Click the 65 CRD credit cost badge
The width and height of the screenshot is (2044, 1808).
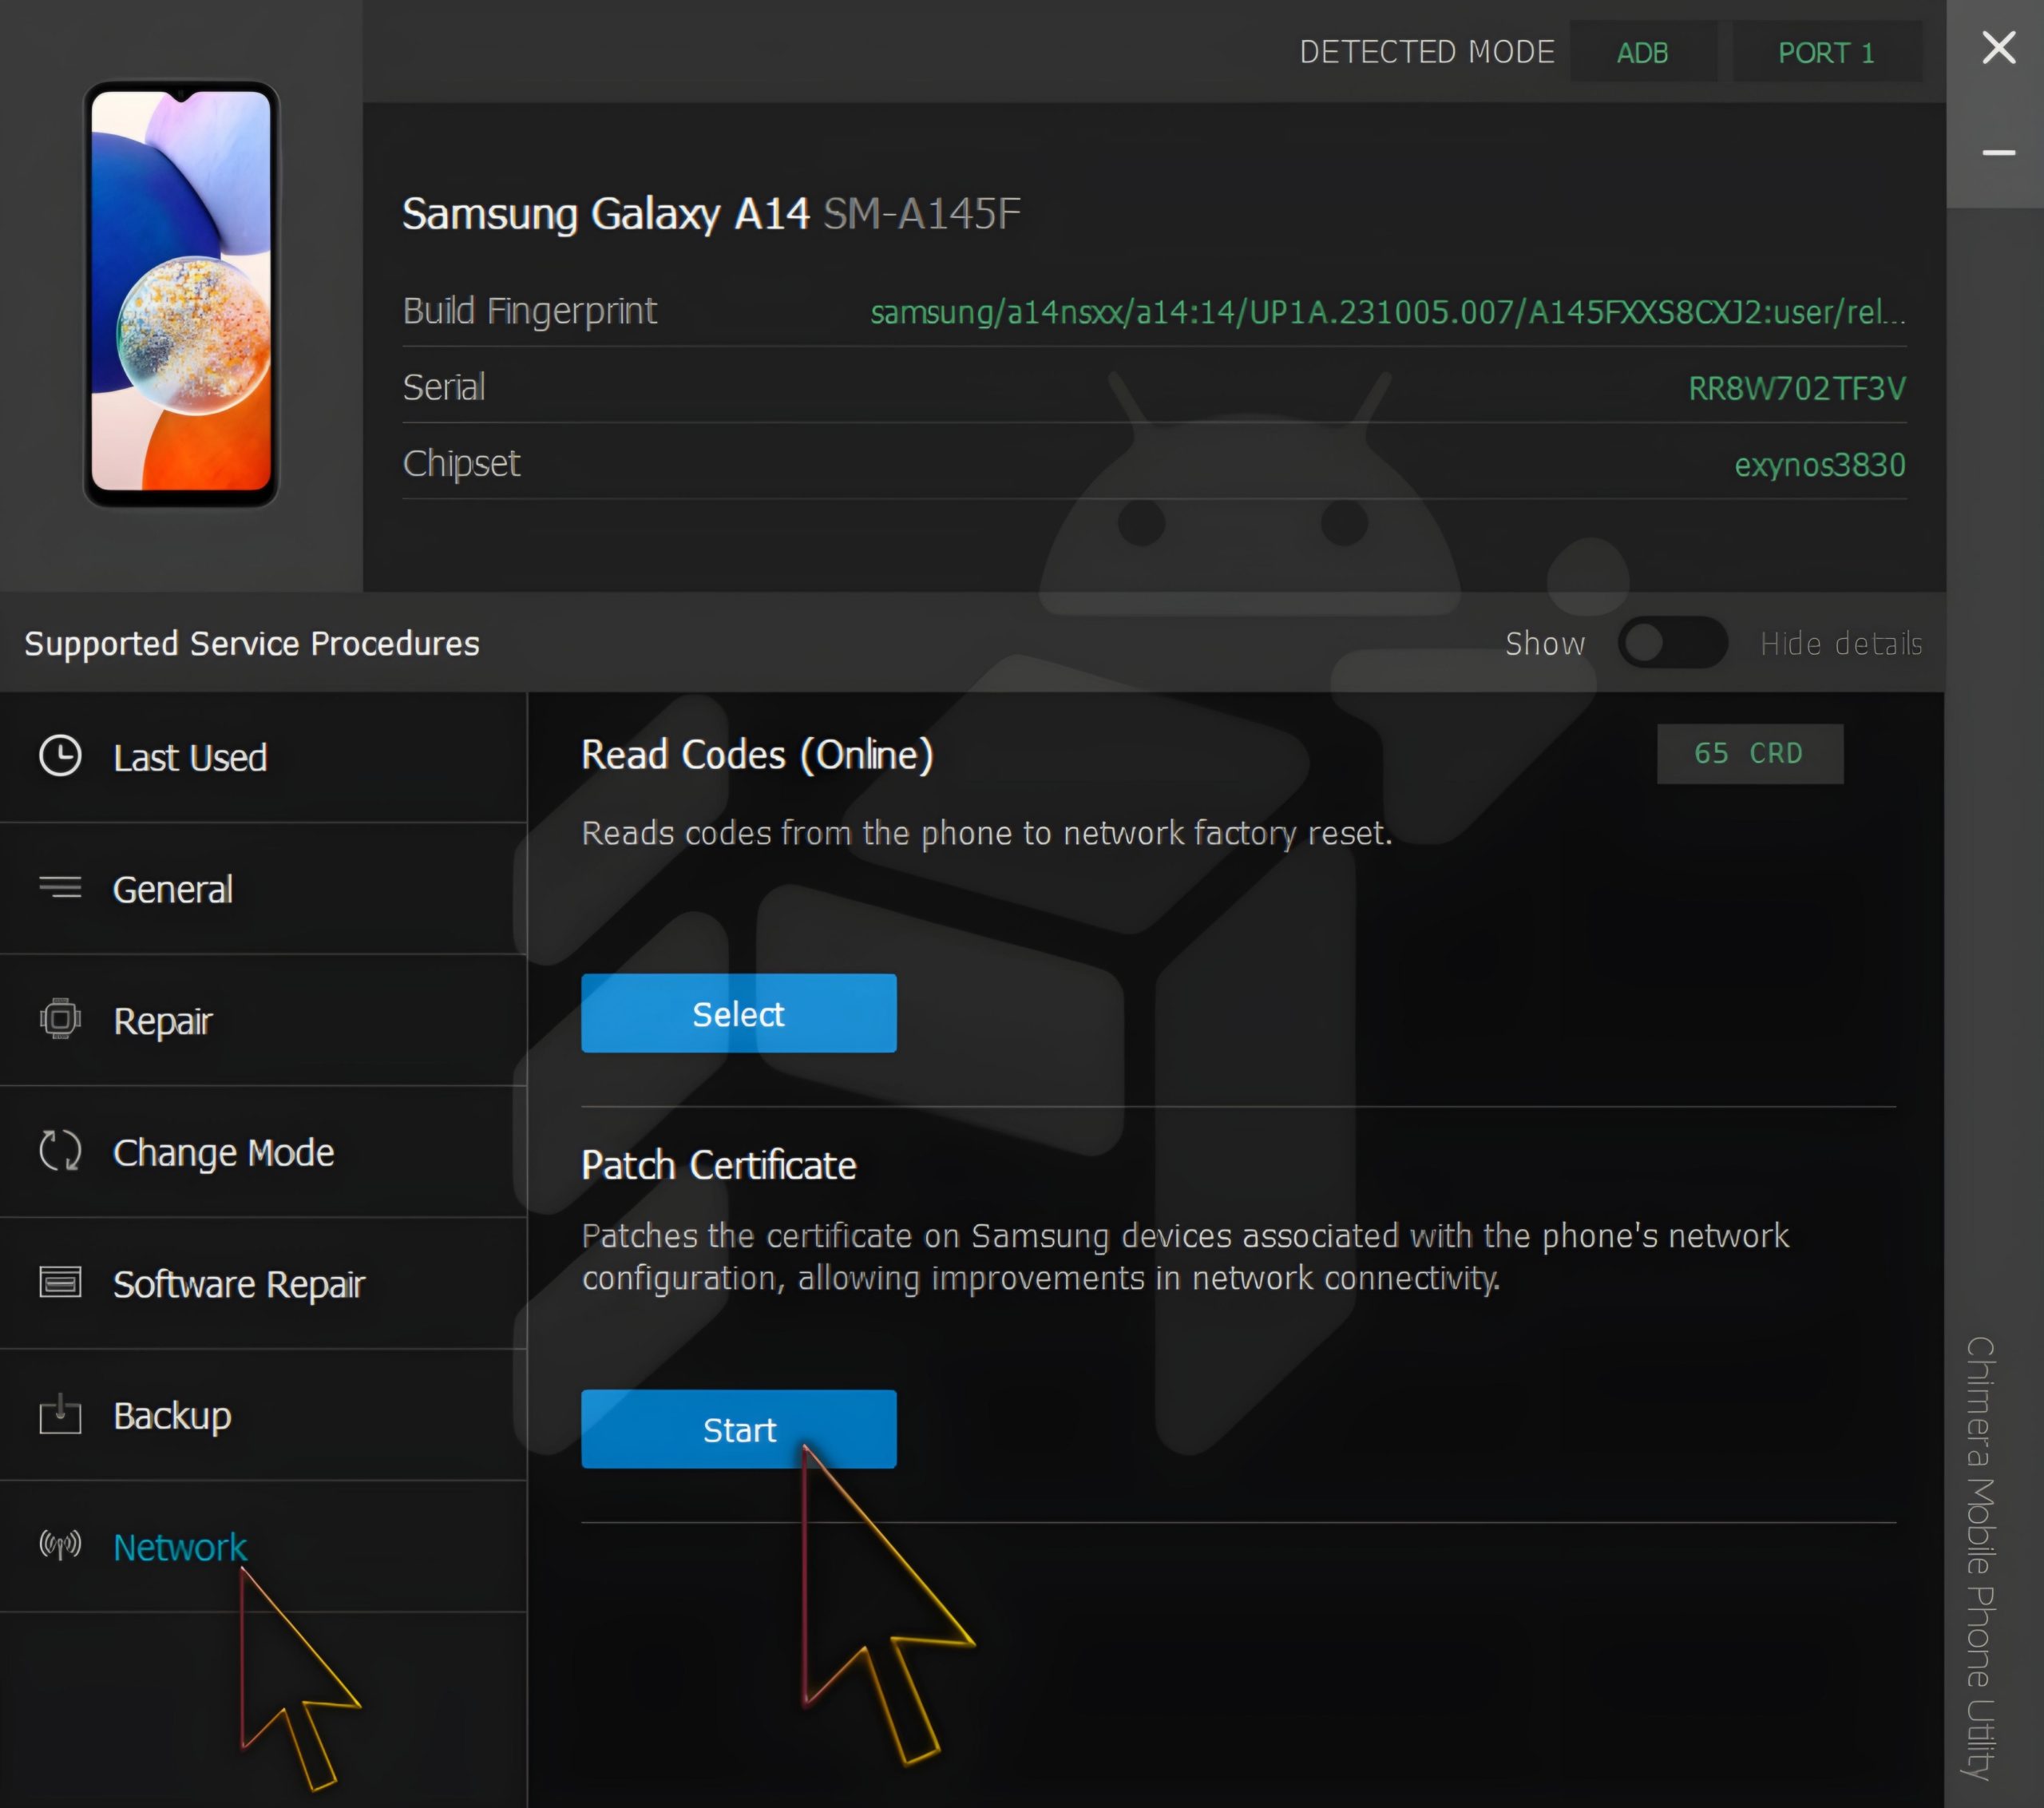[x=1750, y=753]
